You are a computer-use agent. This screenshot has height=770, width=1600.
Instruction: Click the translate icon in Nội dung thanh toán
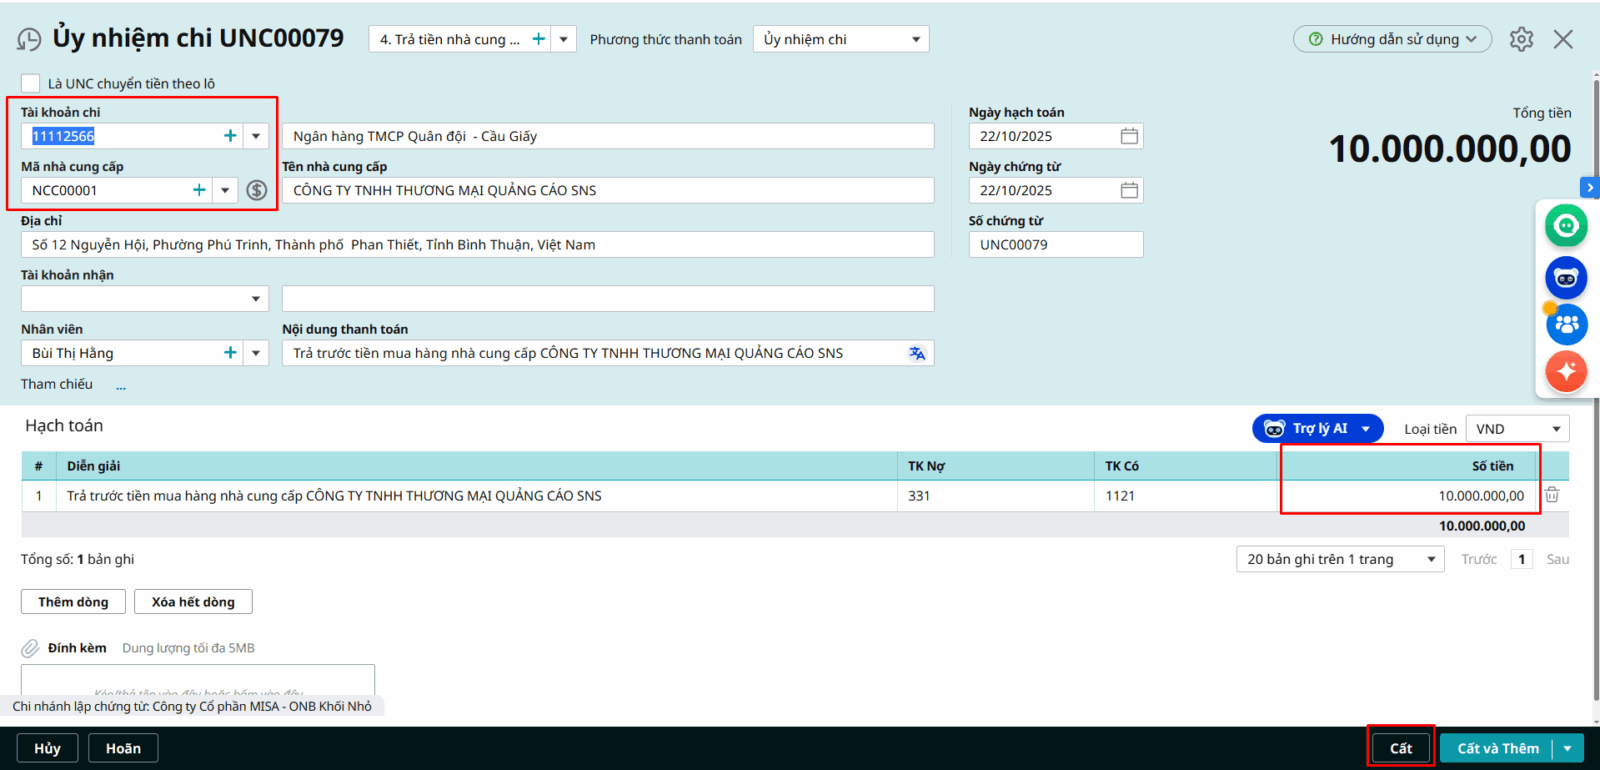tap(917, 353)
